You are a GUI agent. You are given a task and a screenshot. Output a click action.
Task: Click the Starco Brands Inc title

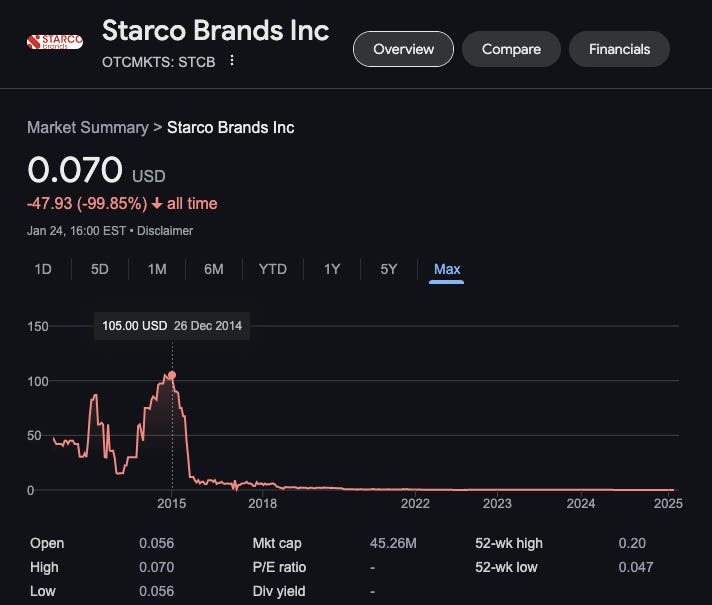pyautogui.click(x=216, y=30)
